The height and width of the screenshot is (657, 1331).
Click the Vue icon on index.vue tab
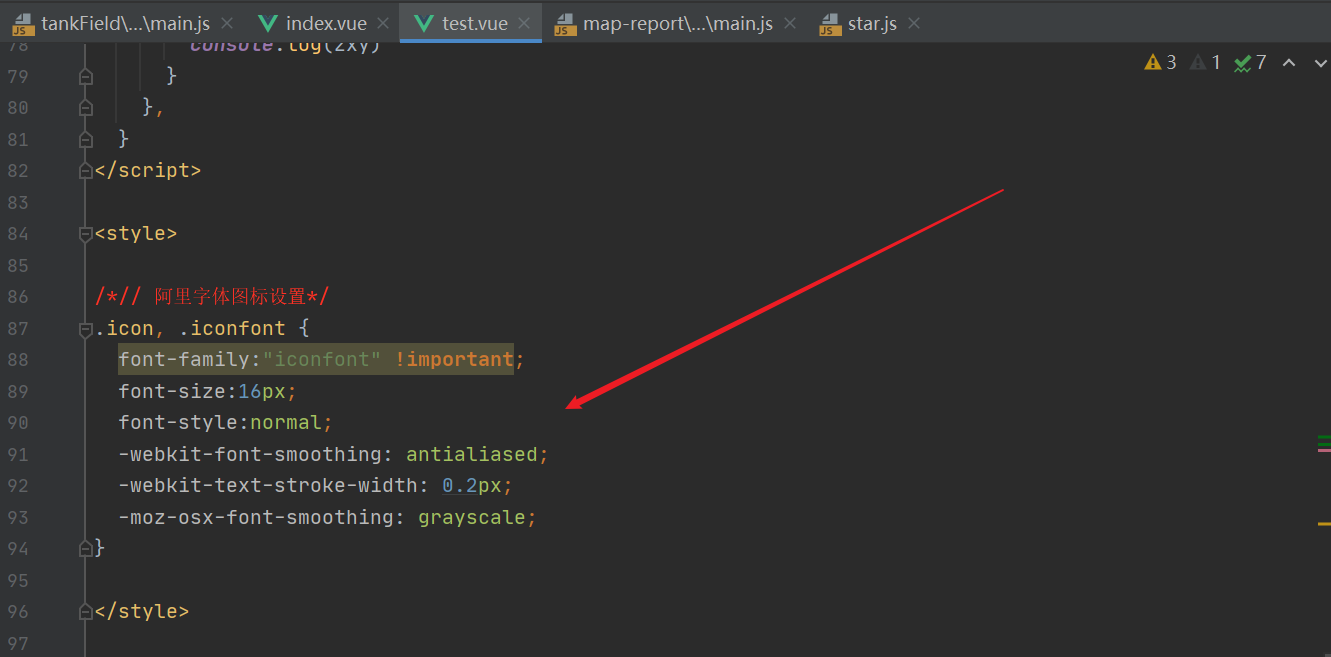click(268, 23)
